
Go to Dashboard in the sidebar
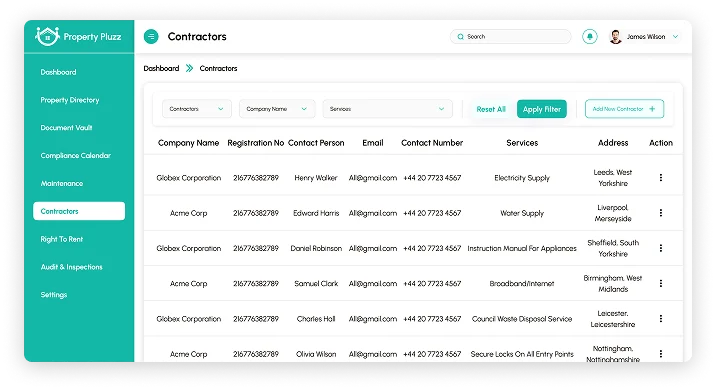click(58, 72)
